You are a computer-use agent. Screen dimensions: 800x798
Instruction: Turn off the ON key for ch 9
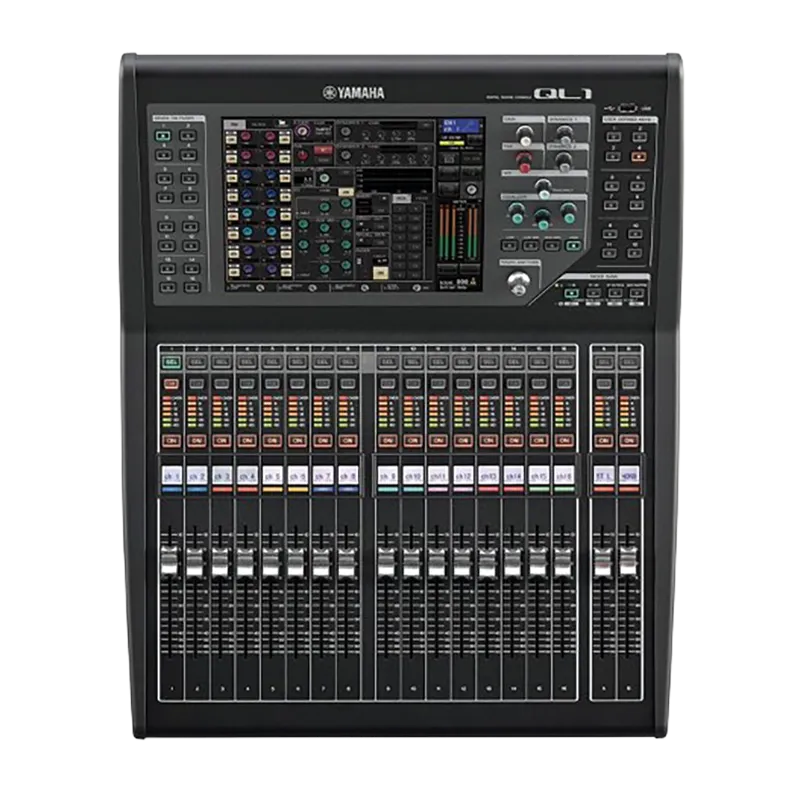pyautogui.click(x=388, y=440)
